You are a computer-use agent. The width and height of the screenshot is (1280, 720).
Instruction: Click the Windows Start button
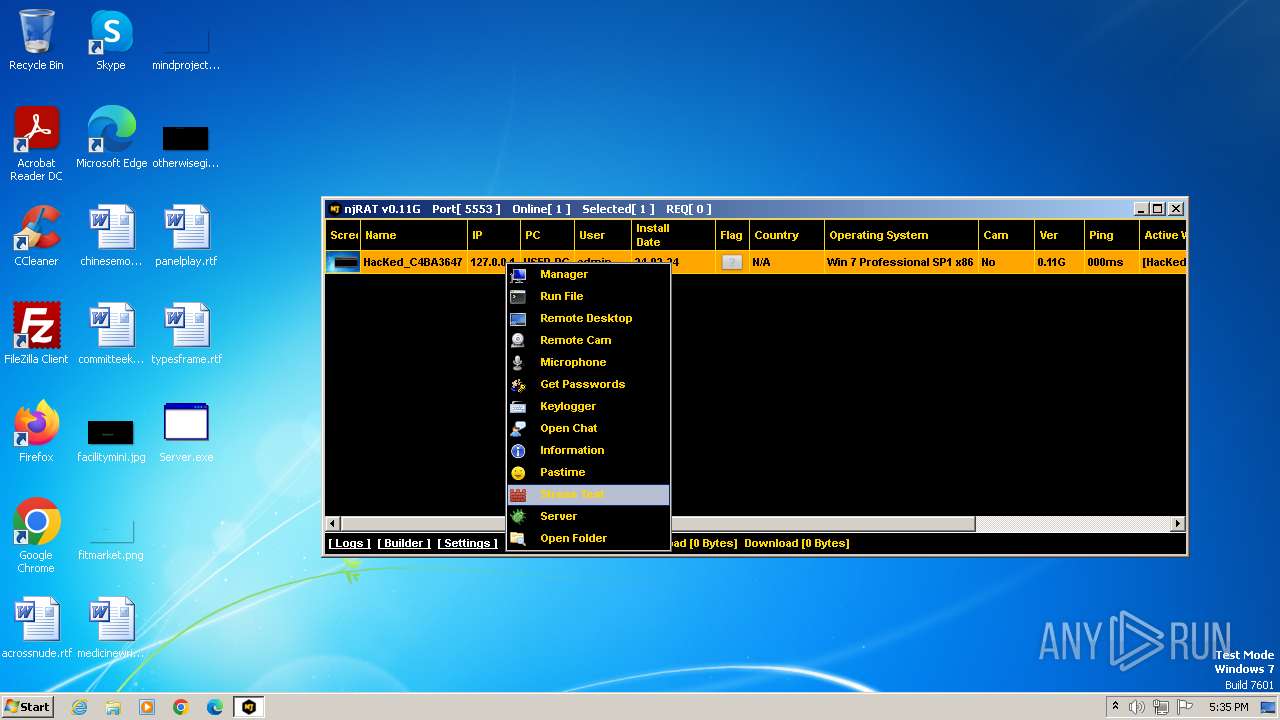28,706
